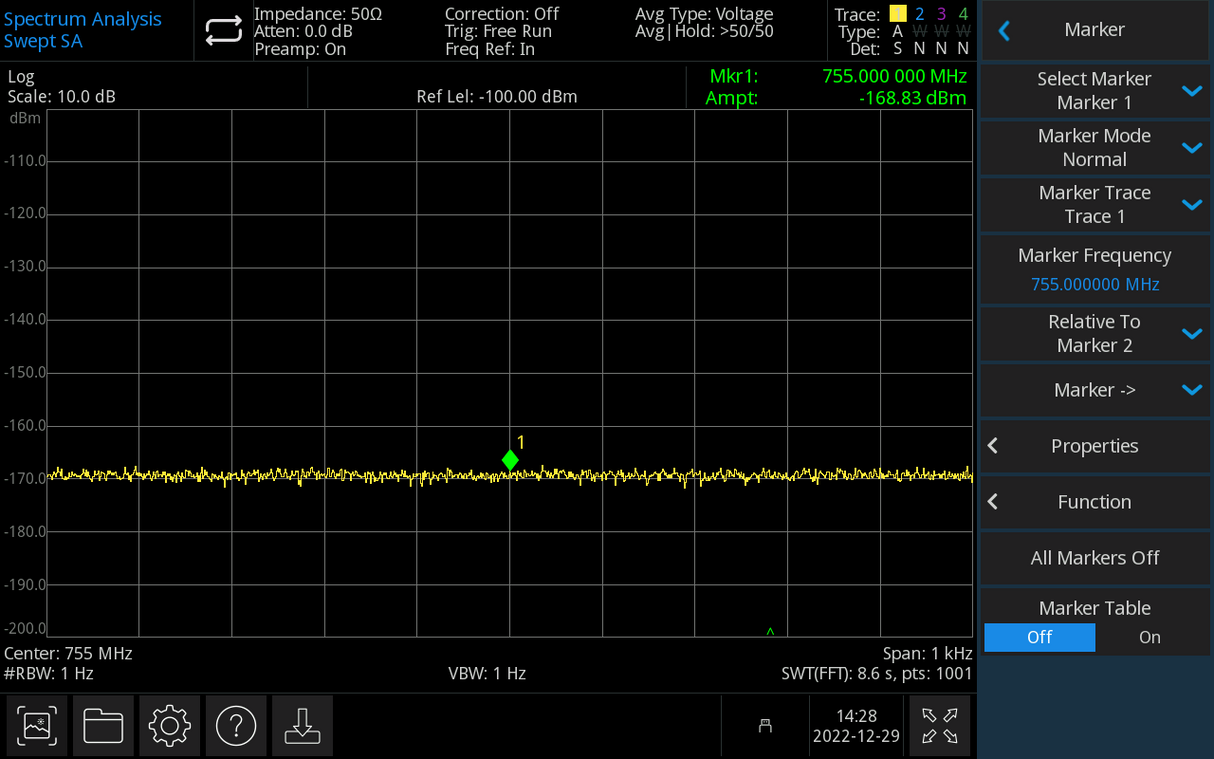Screen dimensions: 1214x759
Task: Click the storage disk status icon
Action: [x=765, y=726]
